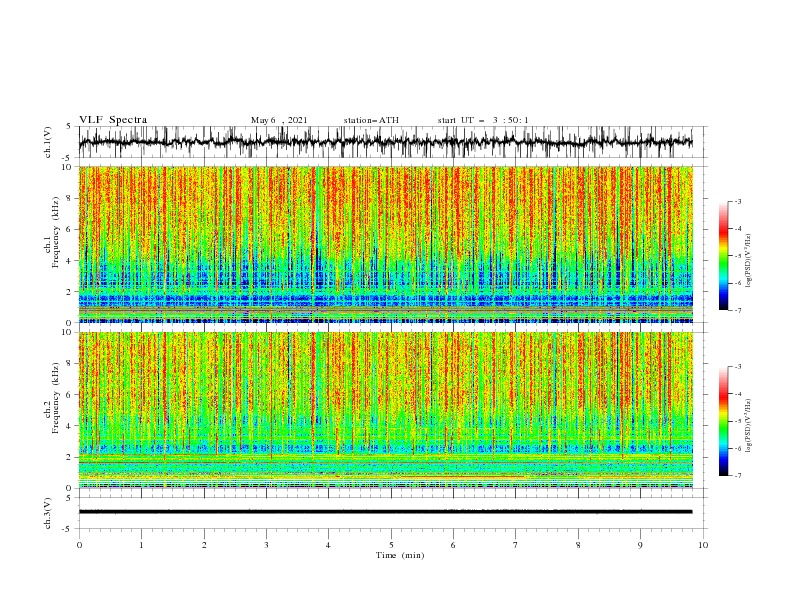Click the ch.3 voltage waveform trace
Viewport: 792px width, 612px height.
[385, 512]
